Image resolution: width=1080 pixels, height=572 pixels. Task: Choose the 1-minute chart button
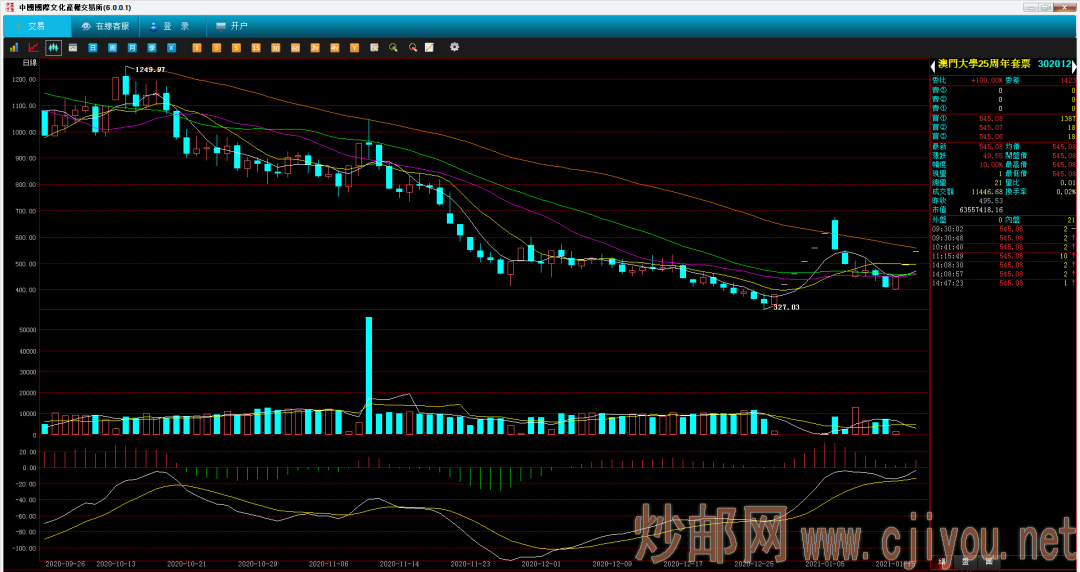pyautogui.click(x=196, y=48)
